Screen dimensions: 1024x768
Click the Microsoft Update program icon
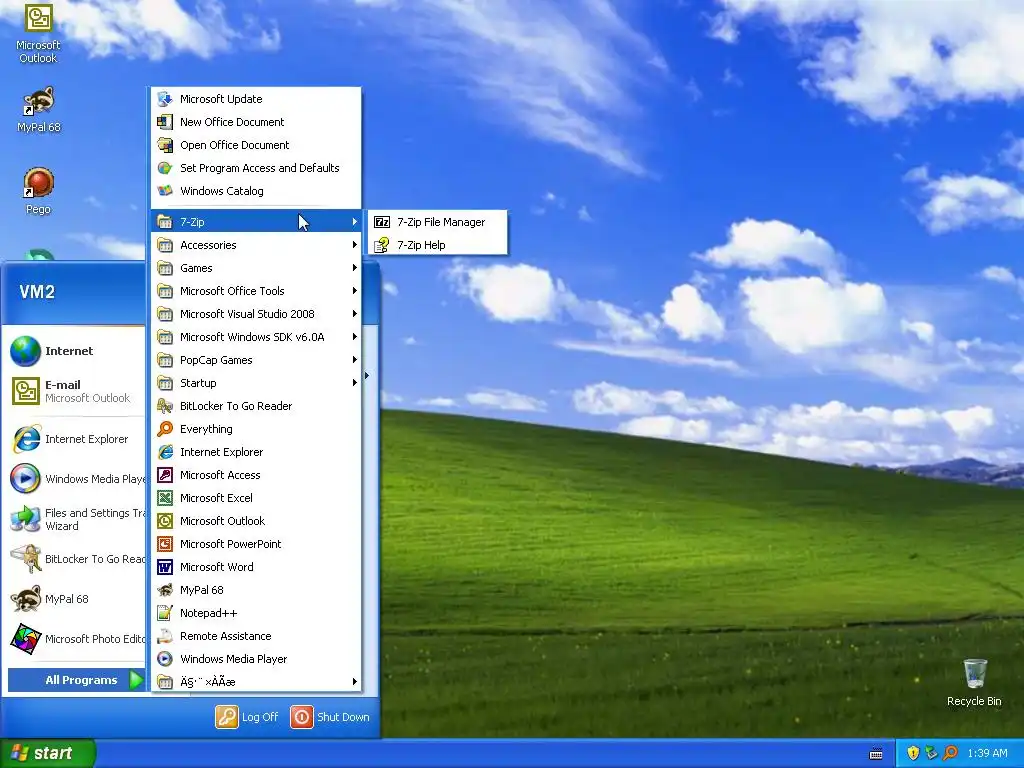pyautogui.click(x=165, y=99)
